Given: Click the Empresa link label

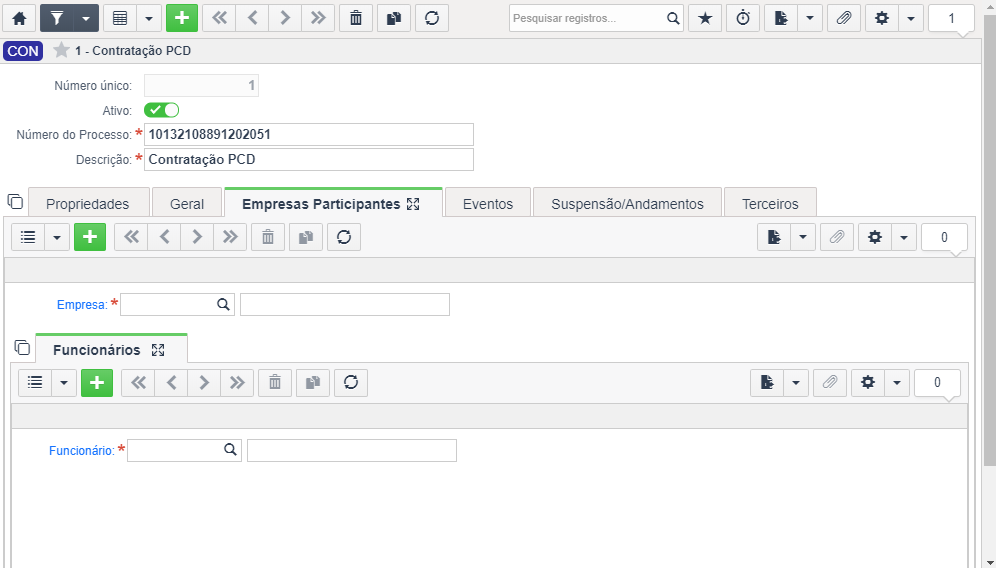Looking at the screenshot, I should (82, 305).
